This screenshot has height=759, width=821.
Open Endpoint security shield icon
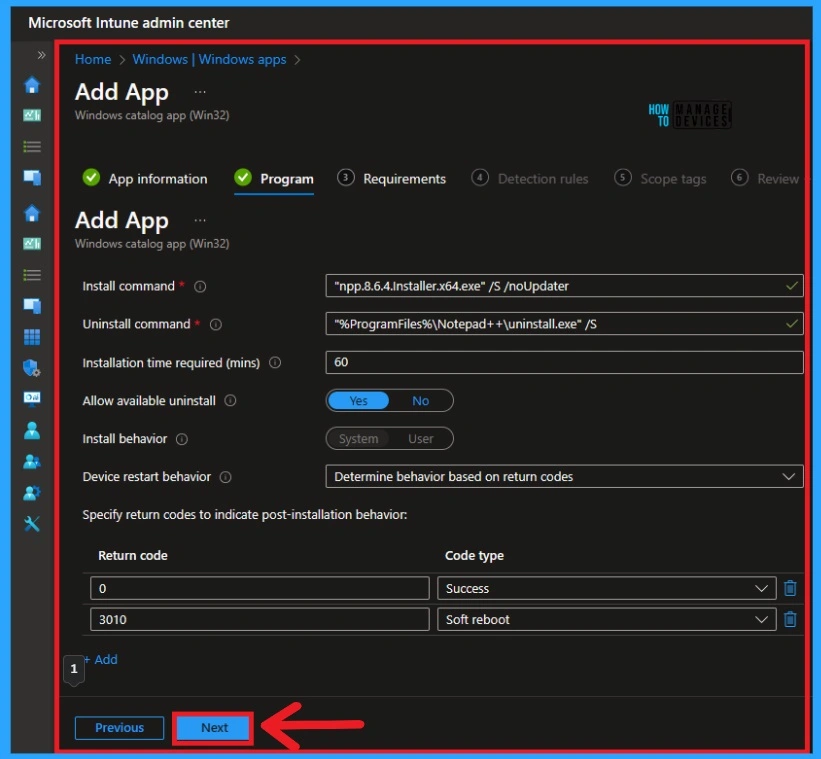32,368
